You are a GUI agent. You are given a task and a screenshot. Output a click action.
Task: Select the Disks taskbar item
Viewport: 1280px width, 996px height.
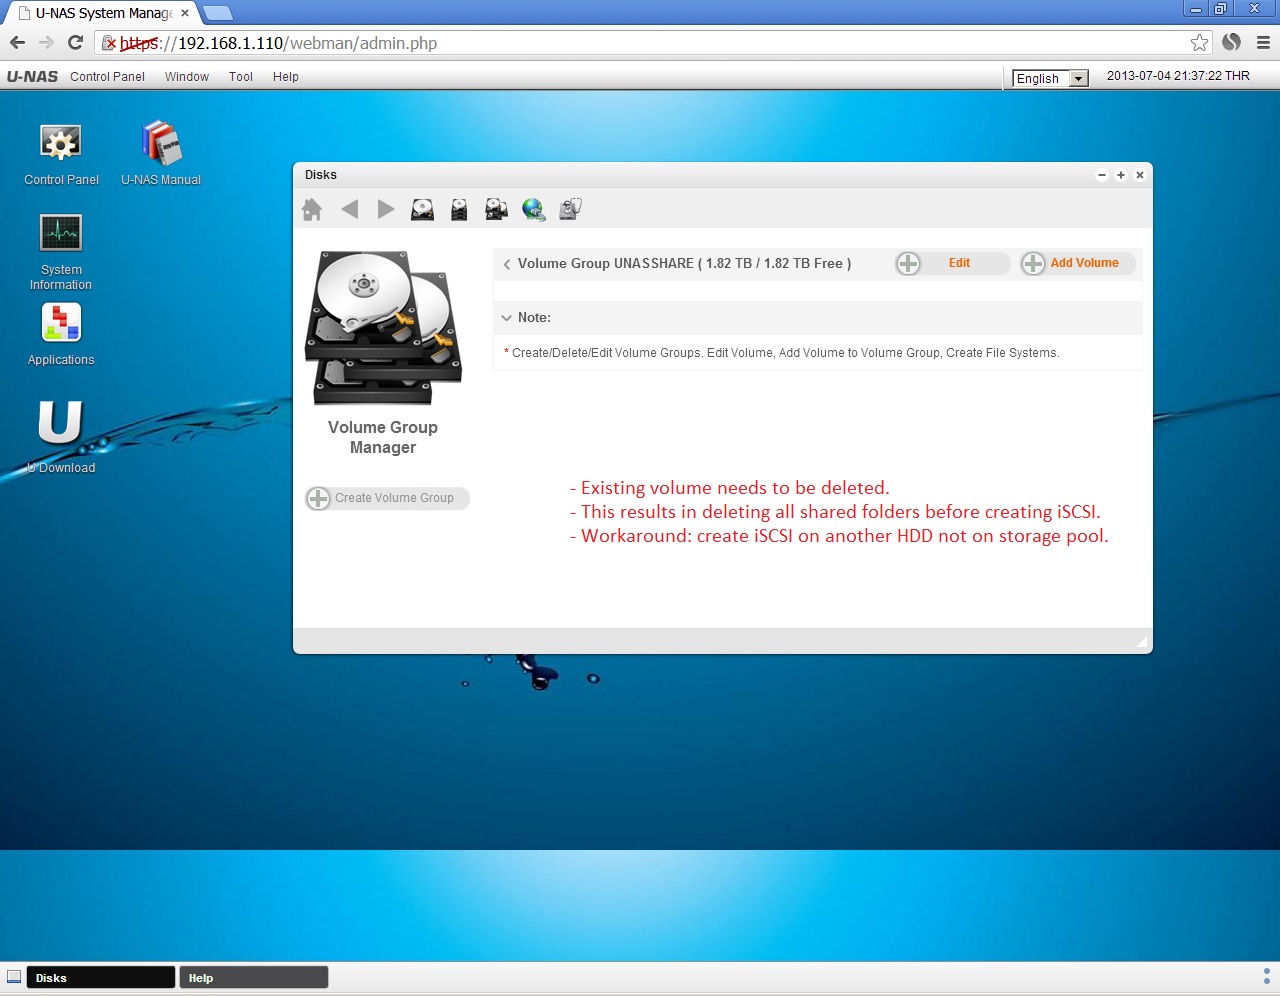[x=101, y=977]
